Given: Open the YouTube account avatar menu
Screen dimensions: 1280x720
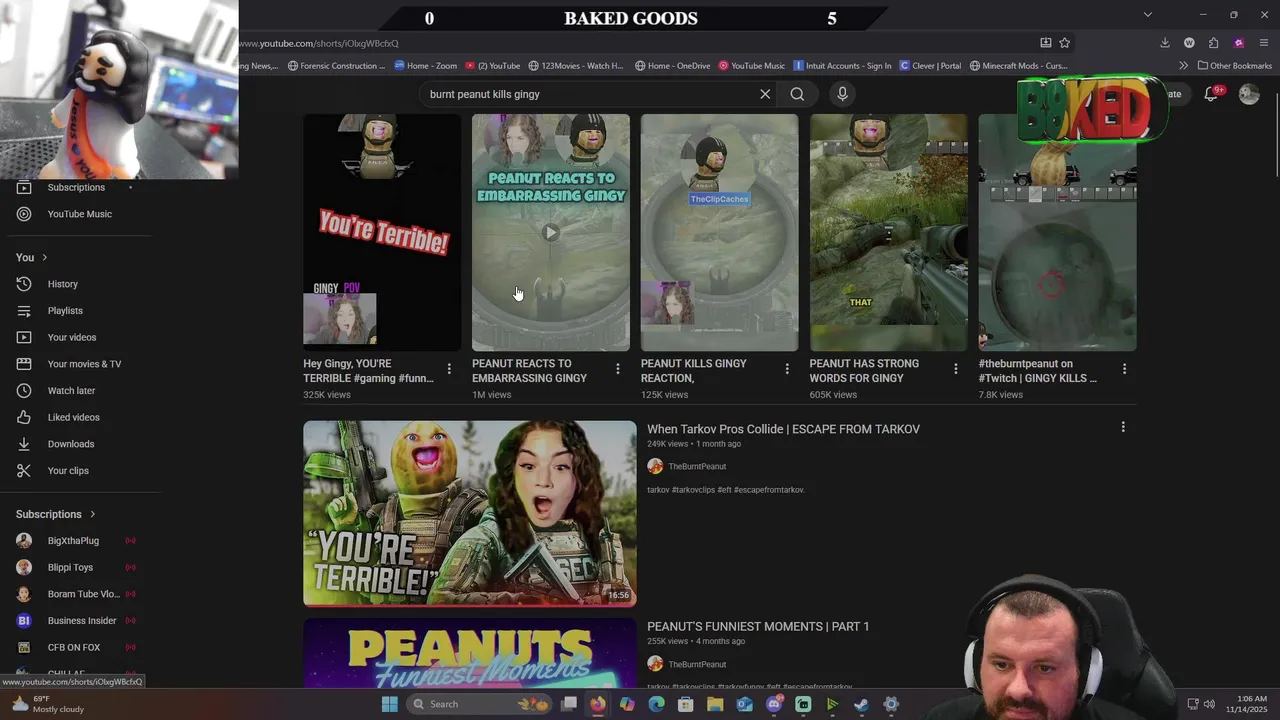Looking at the screenshot, I should (1249, 94).
